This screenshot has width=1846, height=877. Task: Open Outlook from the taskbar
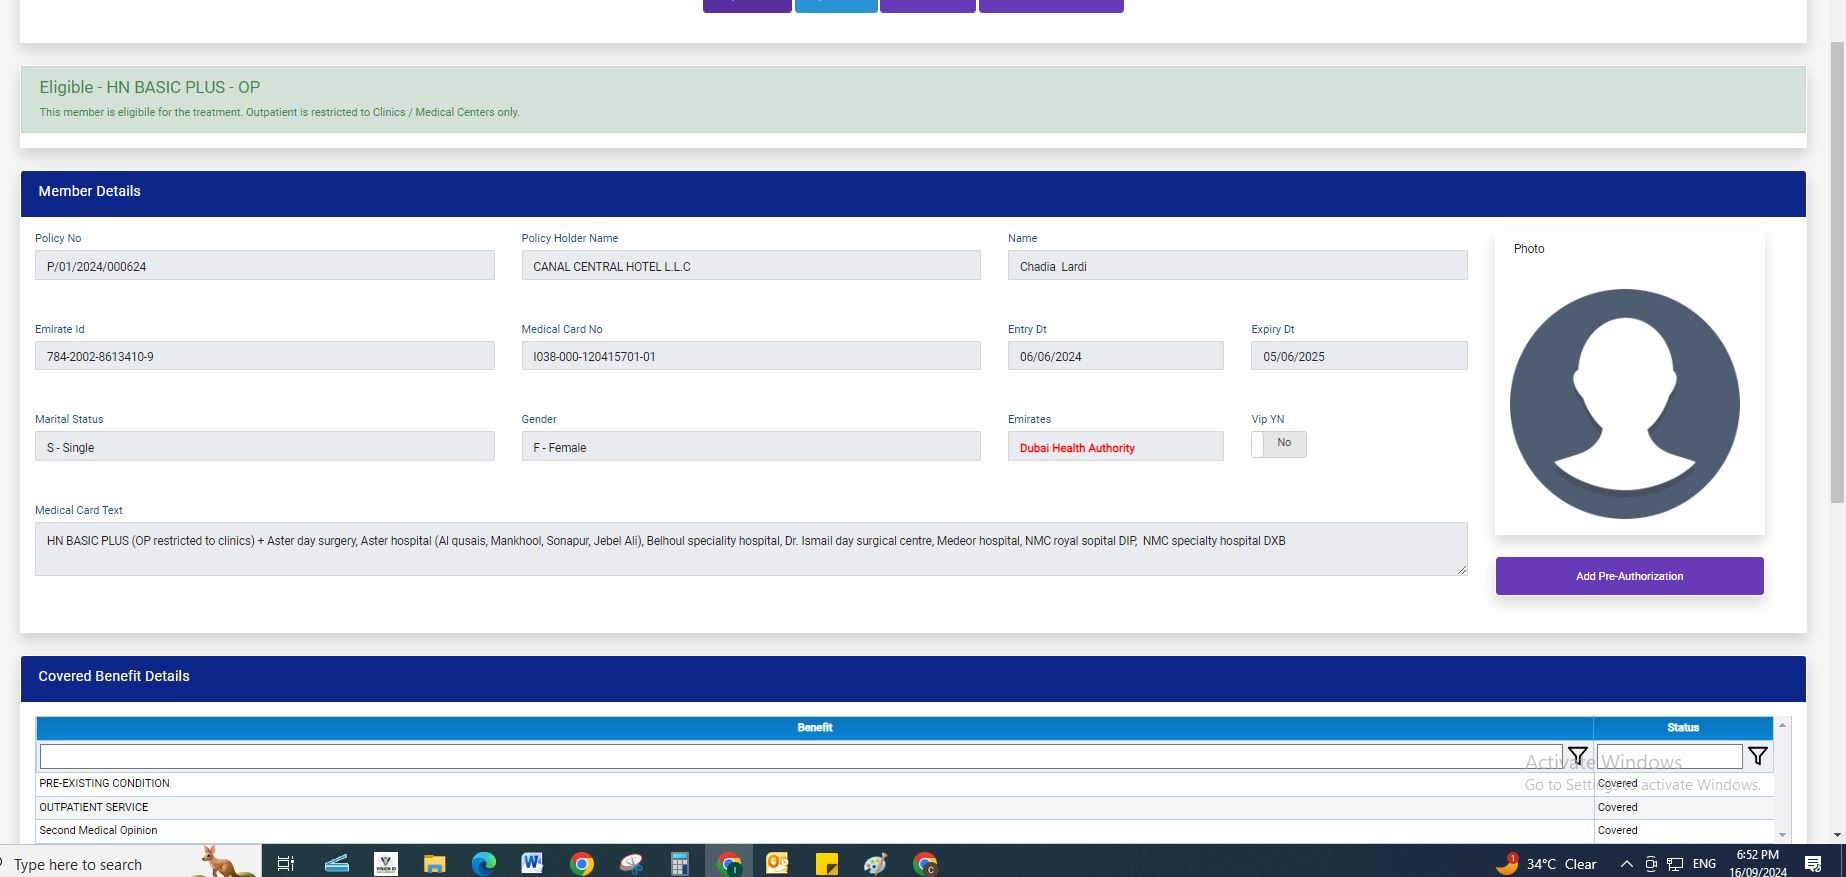(x=777, y=863)
